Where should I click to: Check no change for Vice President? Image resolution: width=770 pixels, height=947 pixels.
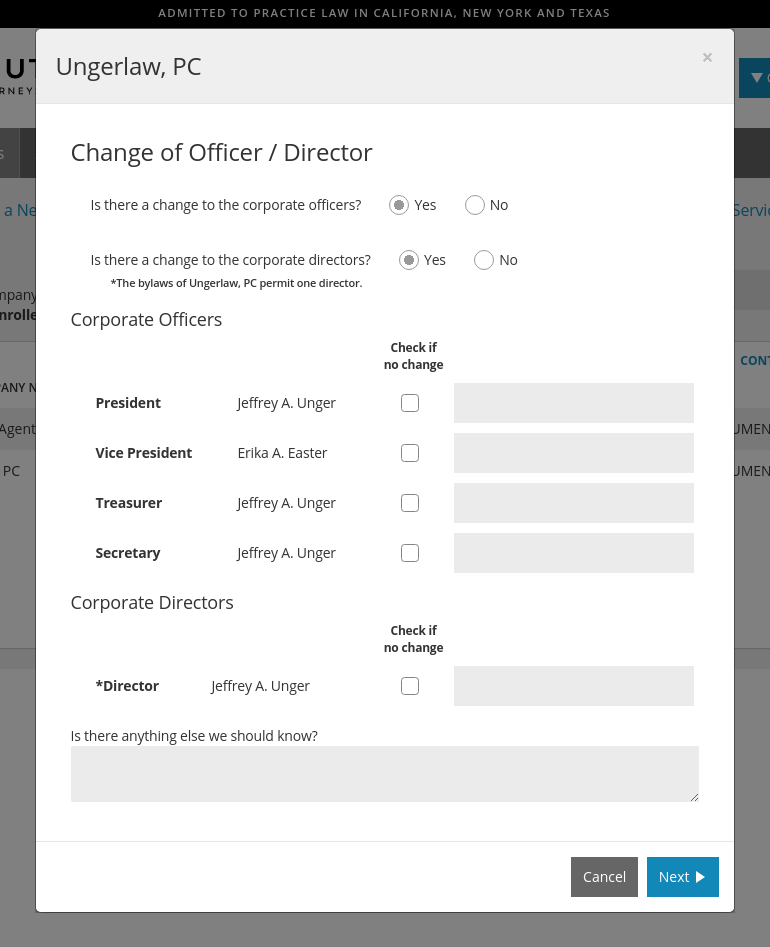click(x=410, y=453)
